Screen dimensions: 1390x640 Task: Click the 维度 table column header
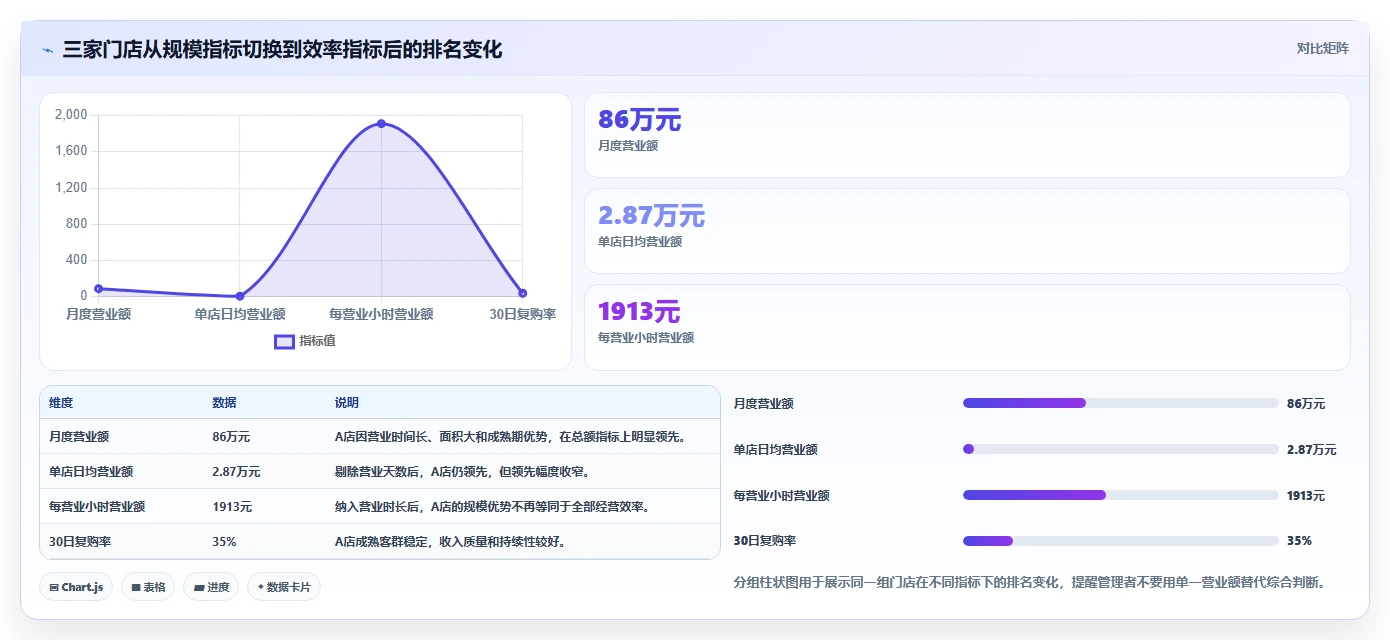(x=61, y=403)
